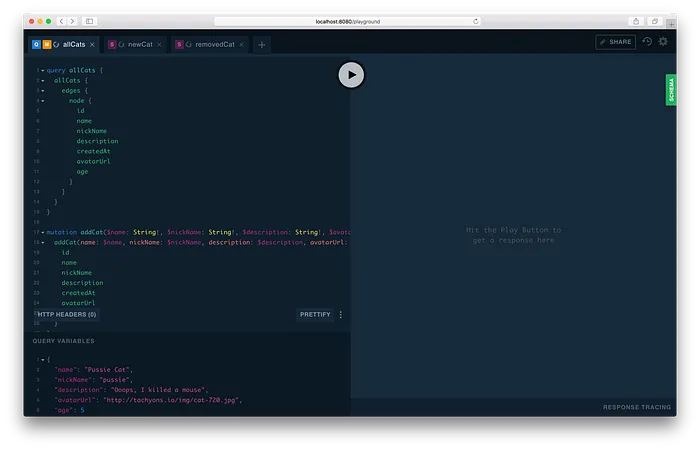Collapse the mutation addCat block on line 17

pyautogui.click(x=43, y=233)
